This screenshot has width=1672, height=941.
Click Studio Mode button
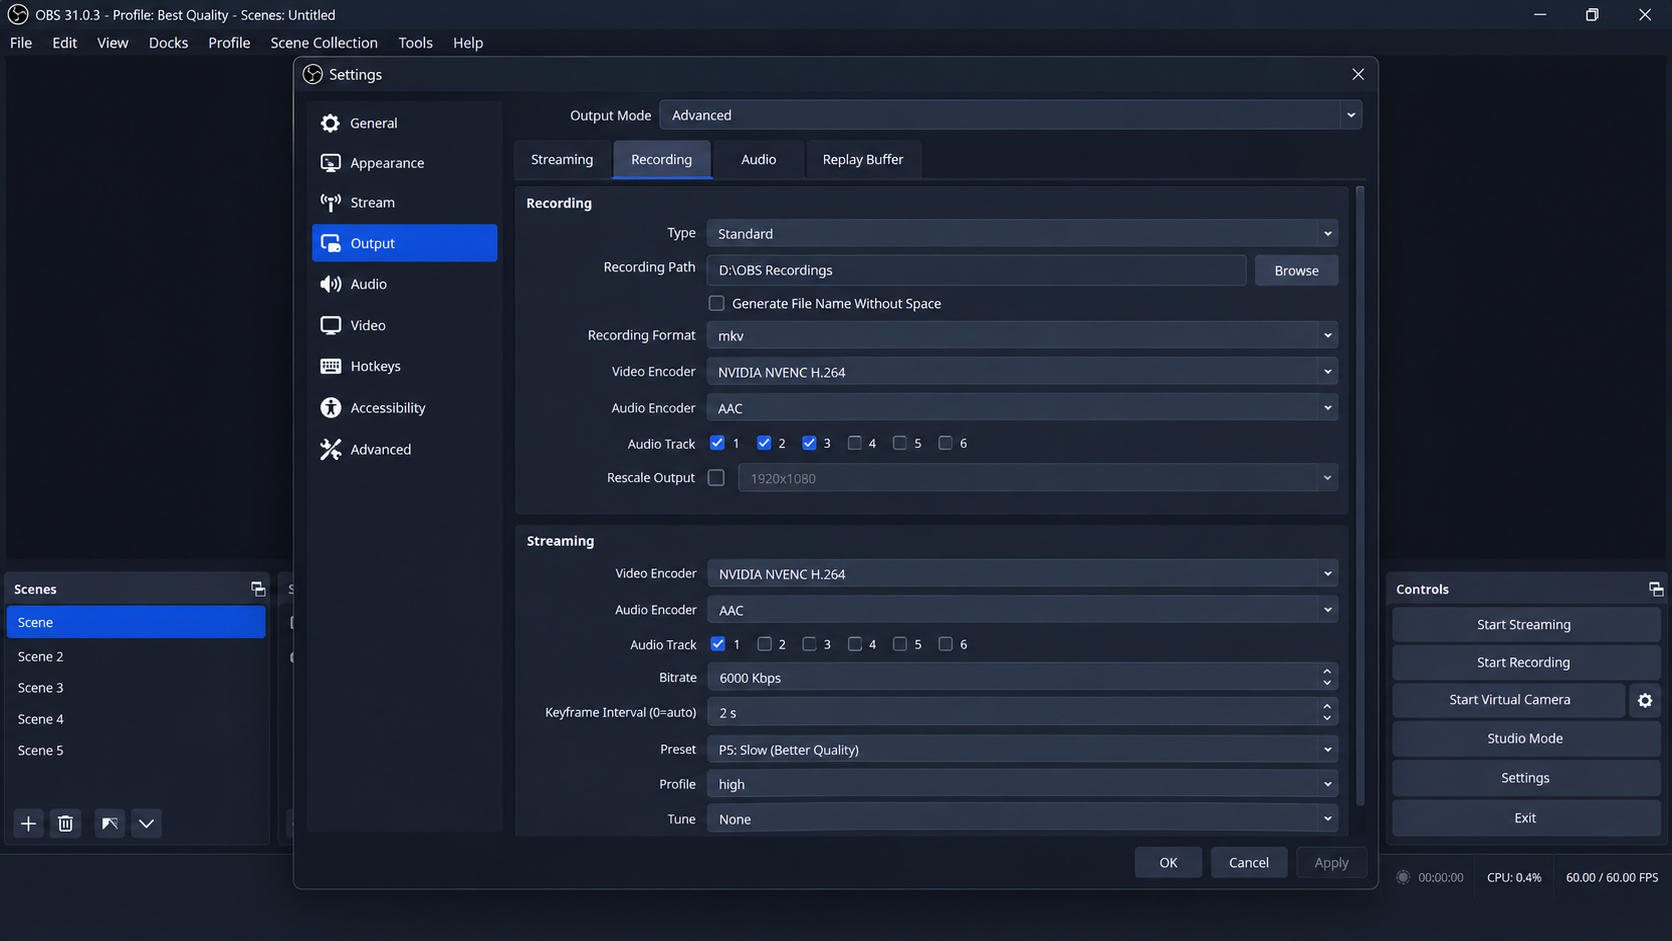tap(1524, 738)
